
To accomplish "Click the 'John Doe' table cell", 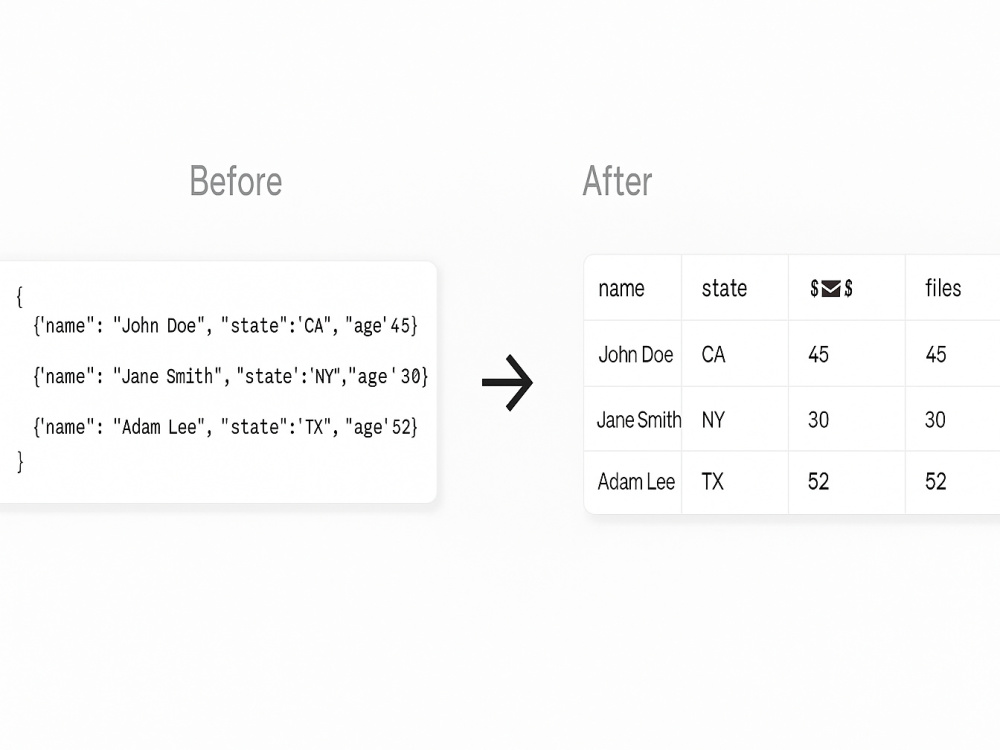I will click(635, 355).
